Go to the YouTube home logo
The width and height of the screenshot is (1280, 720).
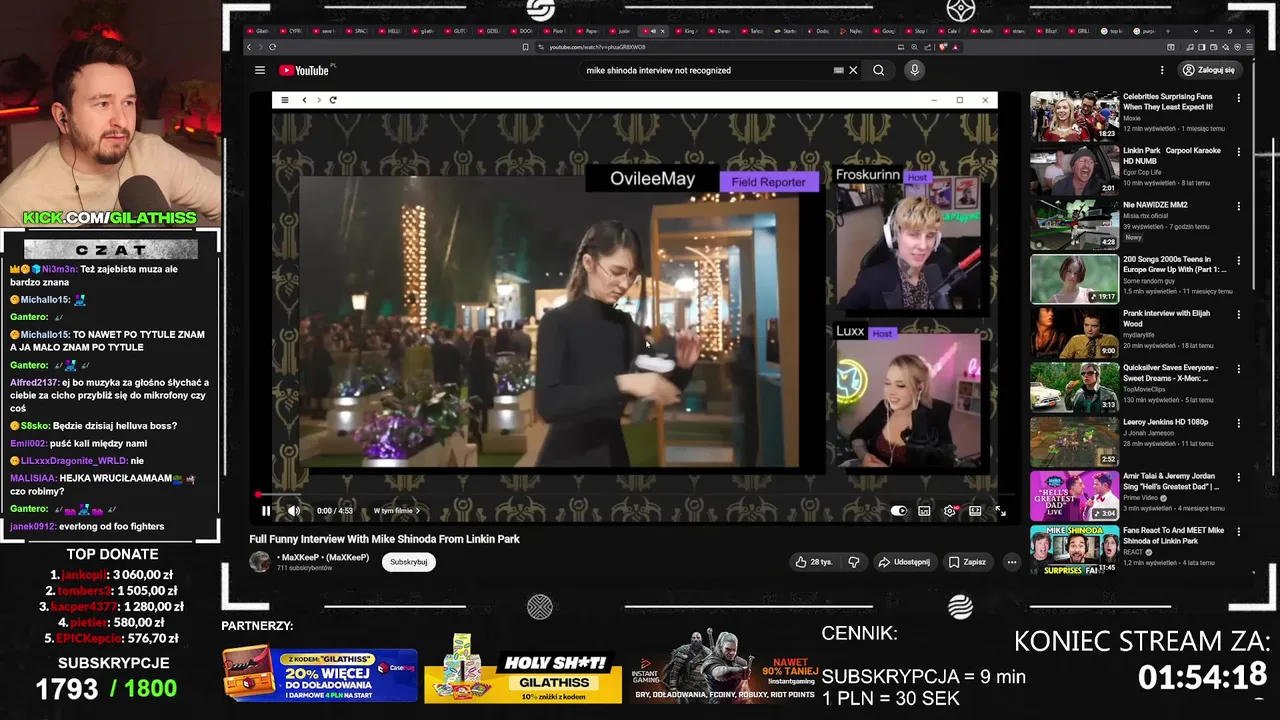(x=304, y=70)
